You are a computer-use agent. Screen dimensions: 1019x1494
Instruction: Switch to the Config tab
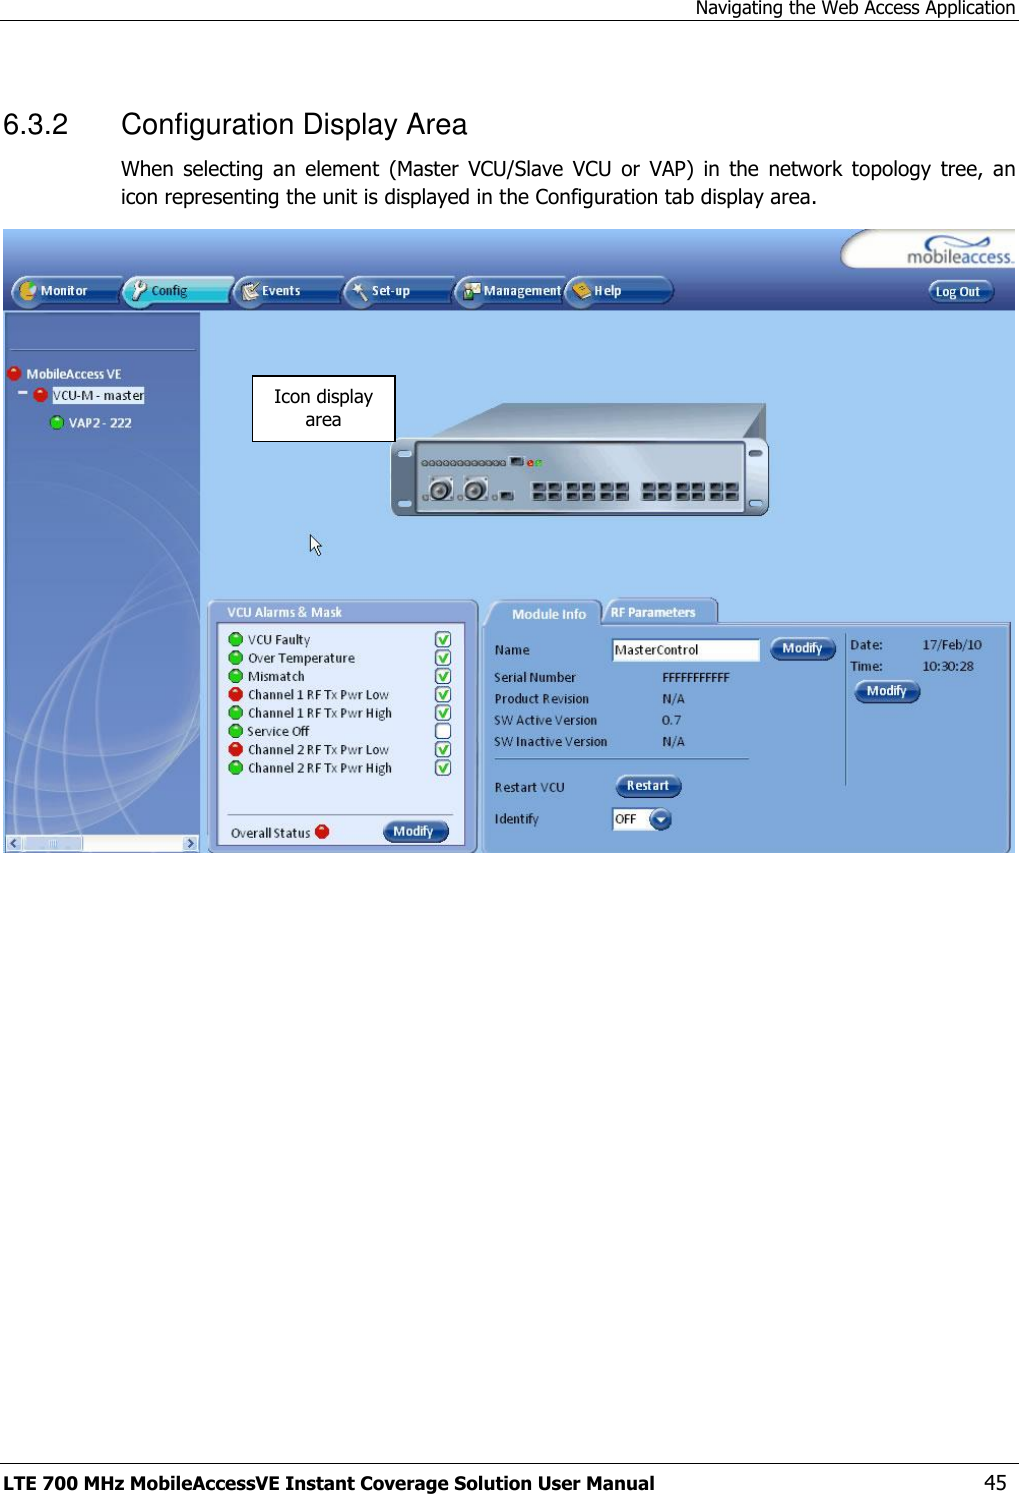[x=178, y=291]
